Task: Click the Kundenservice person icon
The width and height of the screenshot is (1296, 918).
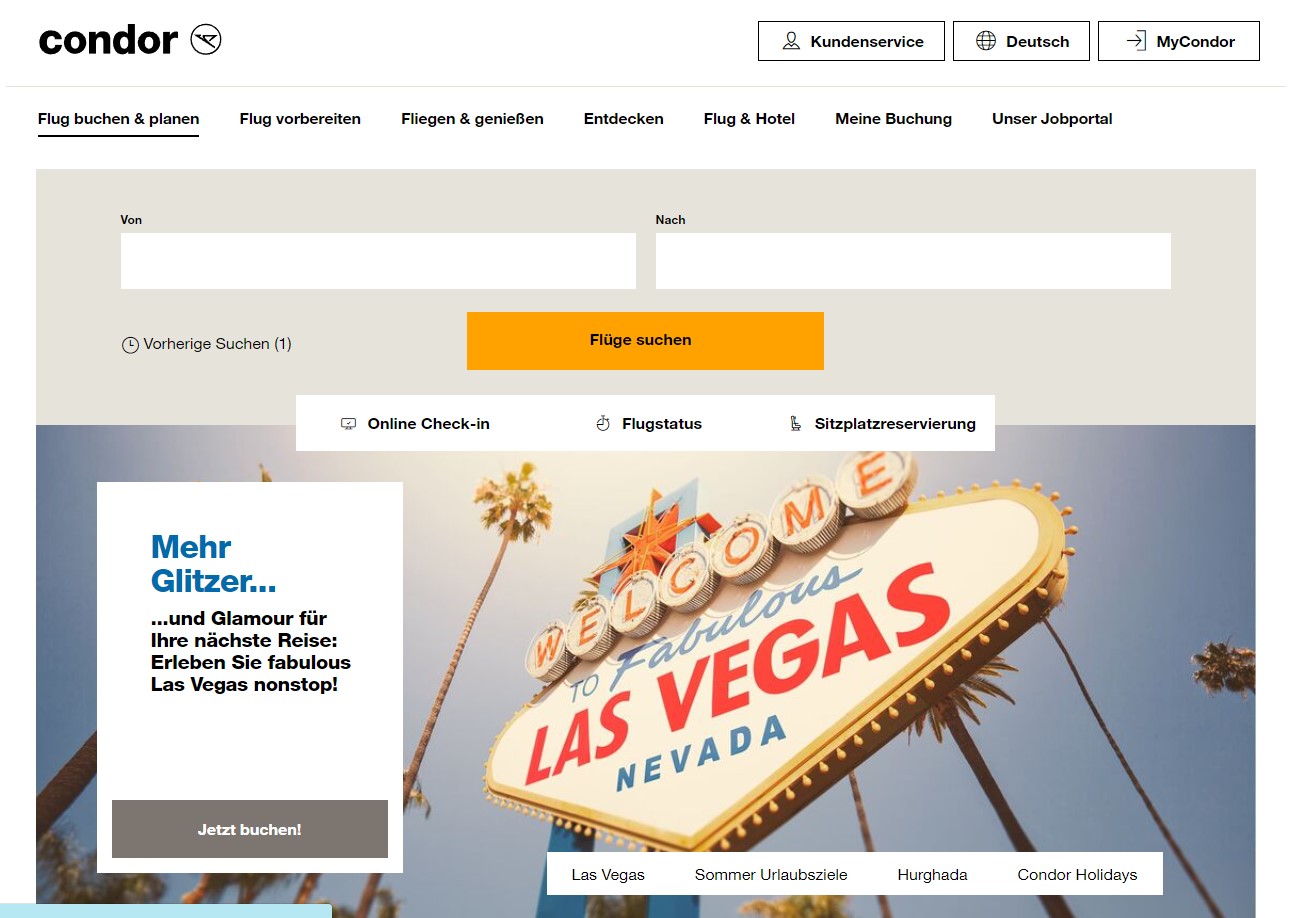Action: click(x=791, y=41)
